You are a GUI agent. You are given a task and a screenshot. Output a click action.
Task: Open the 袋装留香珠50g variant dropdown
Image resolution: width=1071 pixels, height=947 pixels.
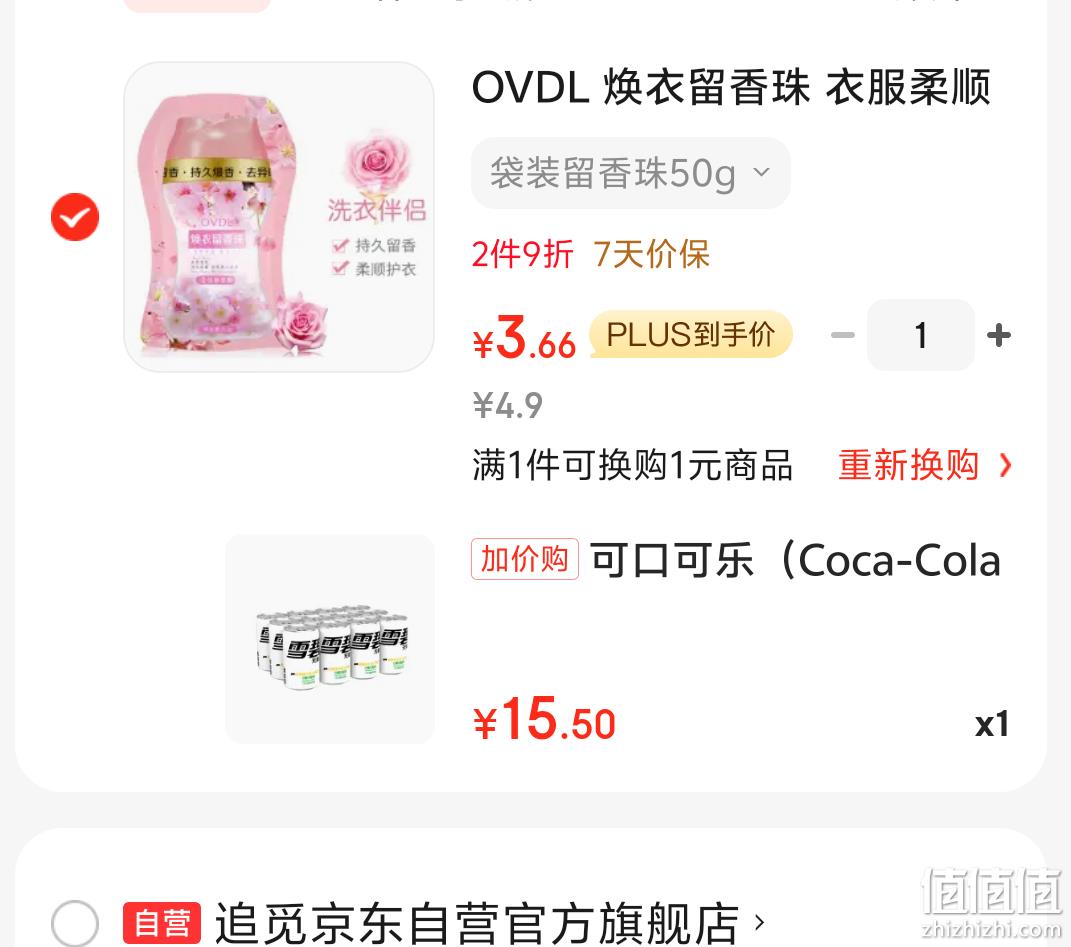click(x=630, y=173)
